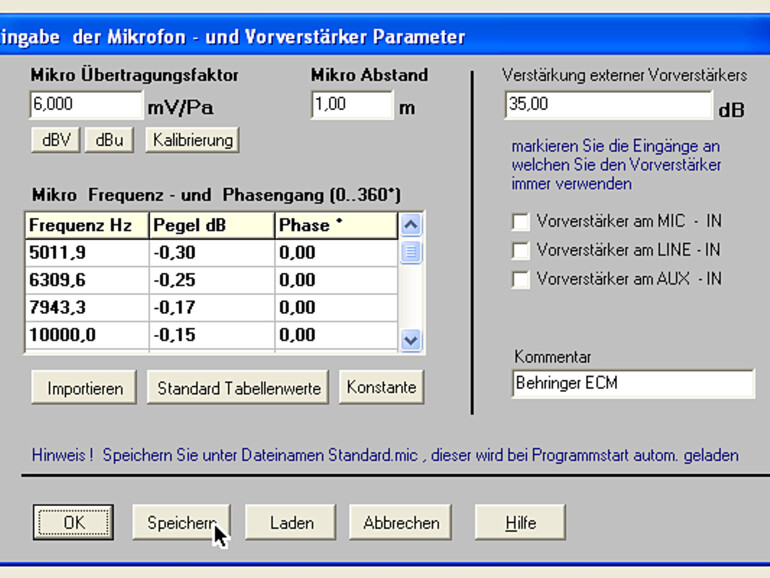Open the Kalibrierung calibration button

(x=193, y=140)
